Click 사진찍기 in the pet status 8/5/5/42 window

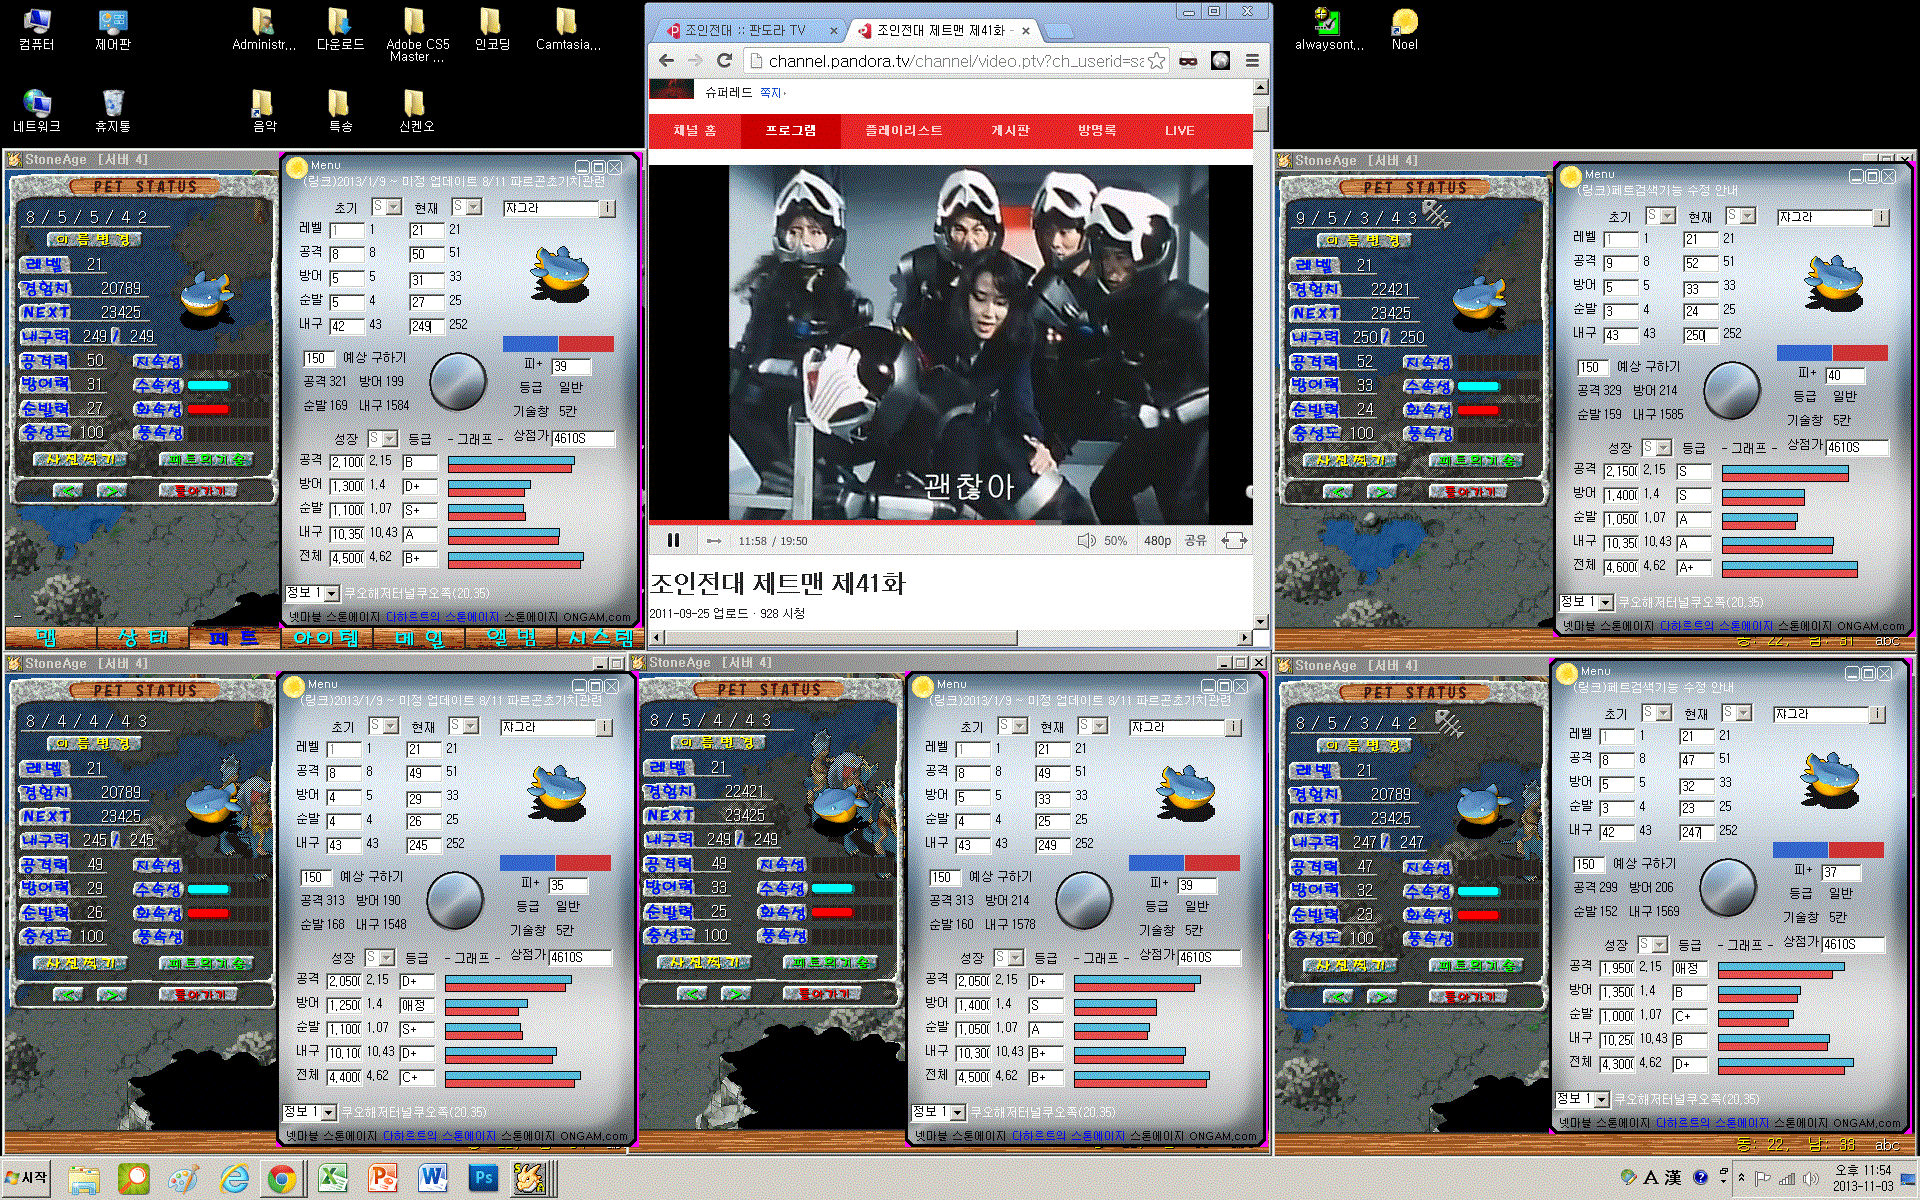pyautogui.click(x=80, y=459)
